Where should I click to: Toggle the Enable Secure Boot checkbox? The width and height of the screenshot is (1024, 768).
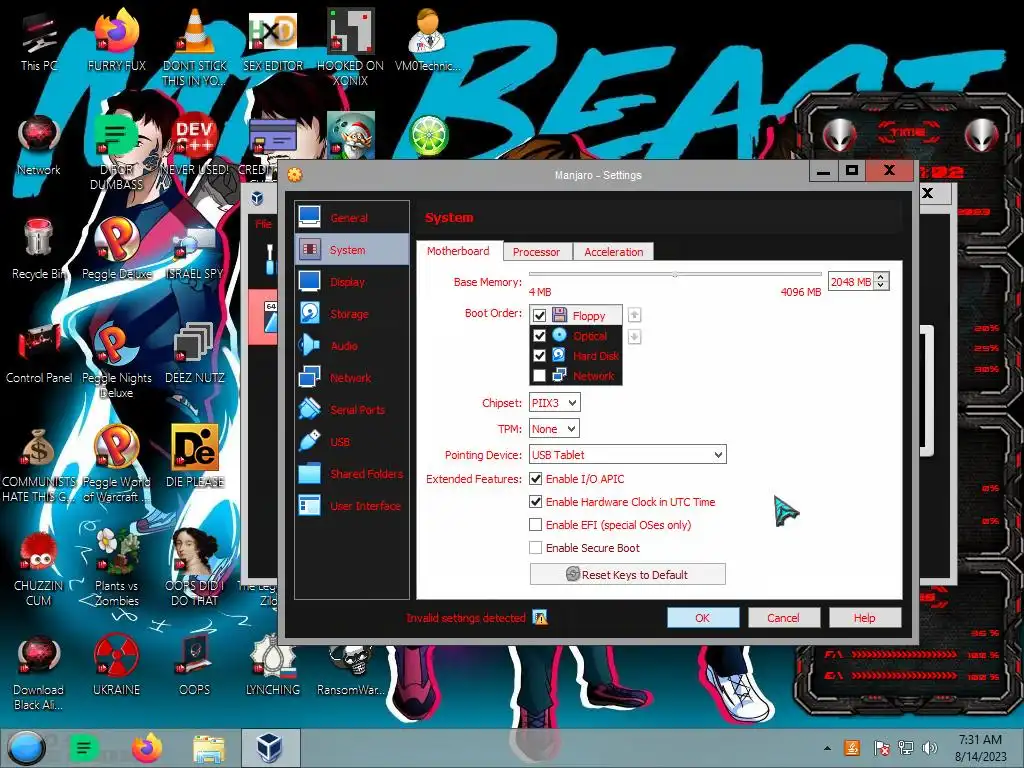(536, 547)
